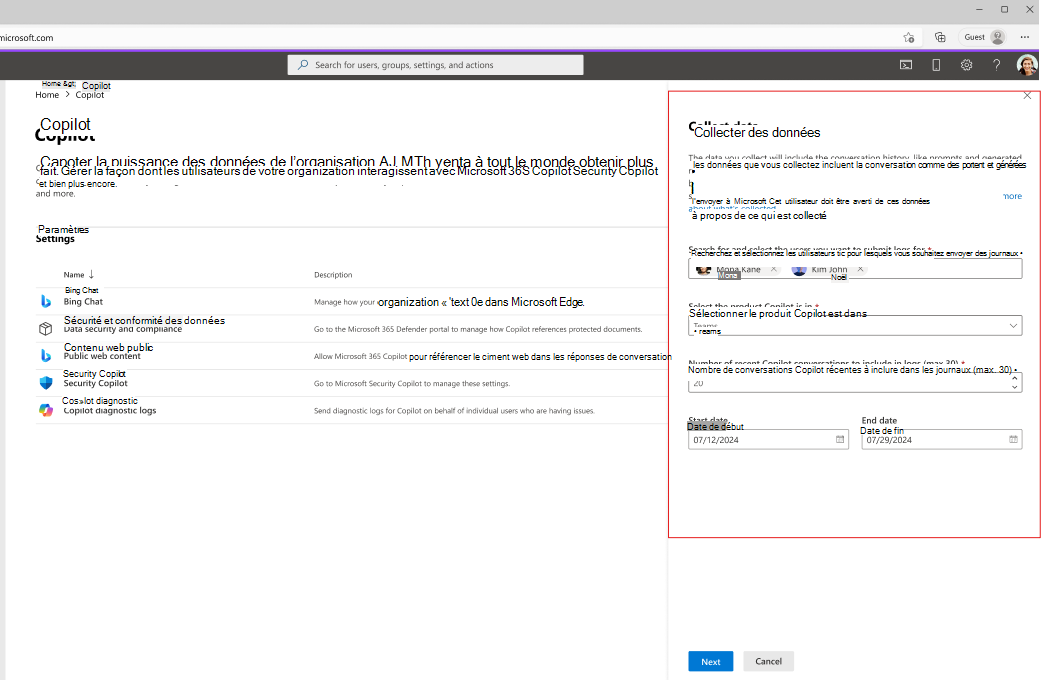
Task: Click the Next button
Action: click(x=710, y=661)
